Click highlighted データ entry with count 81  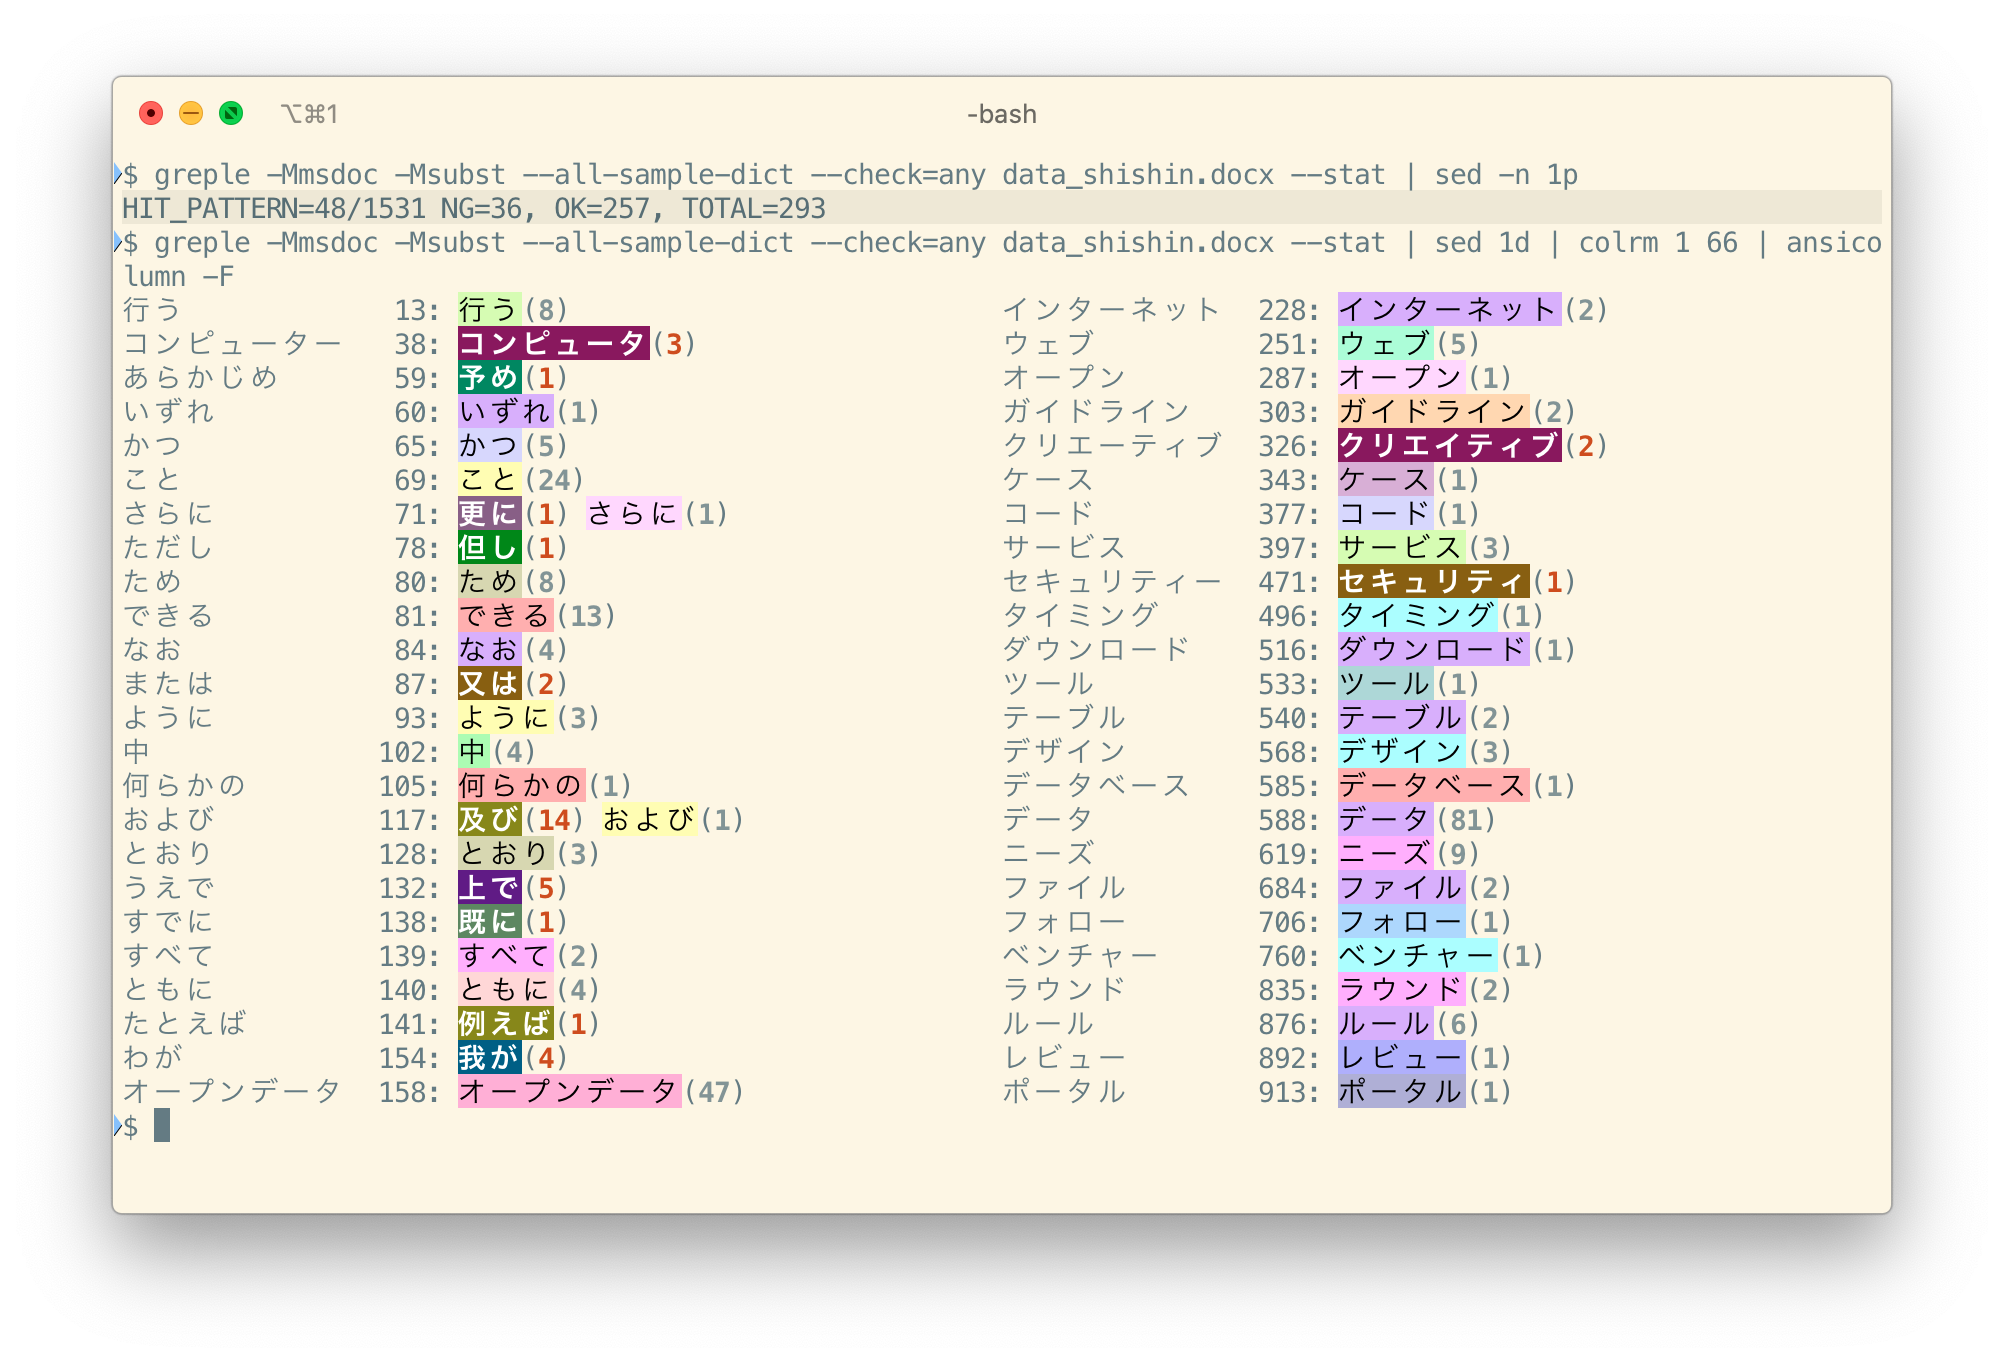coord(1385,820)
